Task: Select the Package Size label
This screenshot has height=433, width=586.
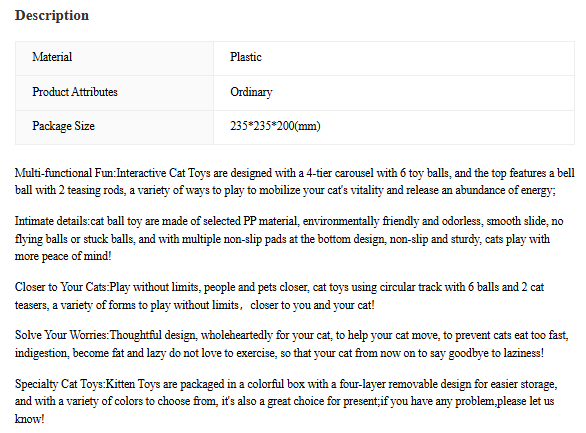Action: click(x=63, y=126)
